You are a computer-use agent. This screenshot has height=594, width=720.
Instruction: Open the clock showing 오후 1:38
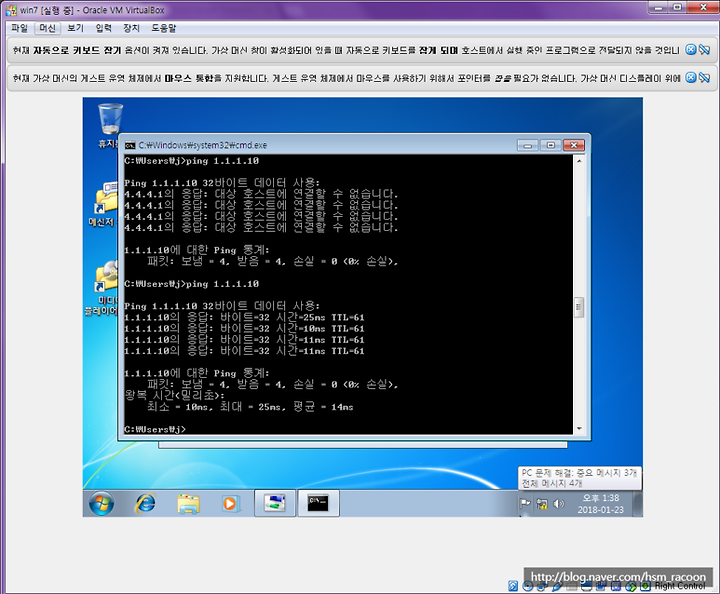(601, 504)
